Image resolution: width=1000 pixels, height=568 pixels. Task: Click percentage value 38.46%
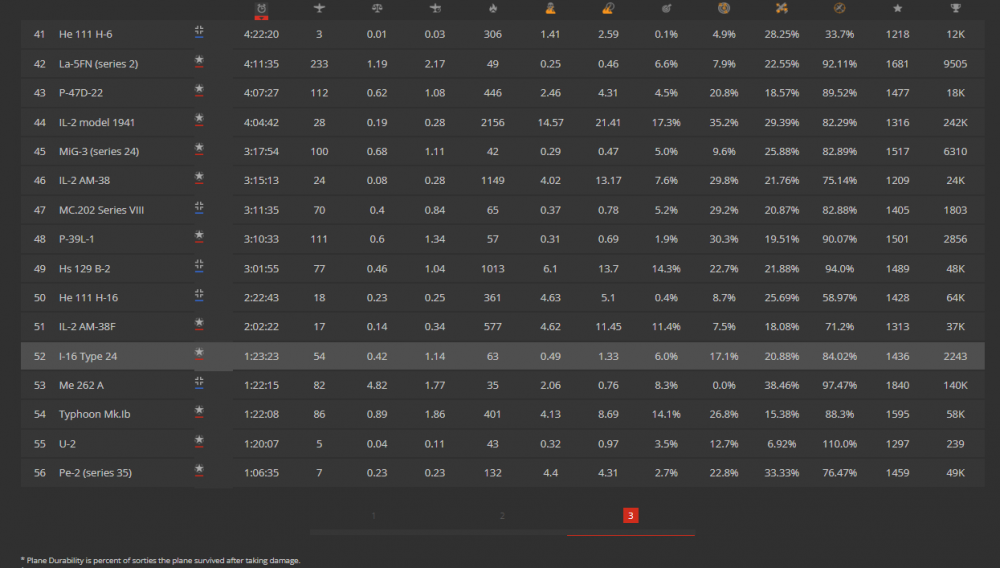[x=781, y=385]
